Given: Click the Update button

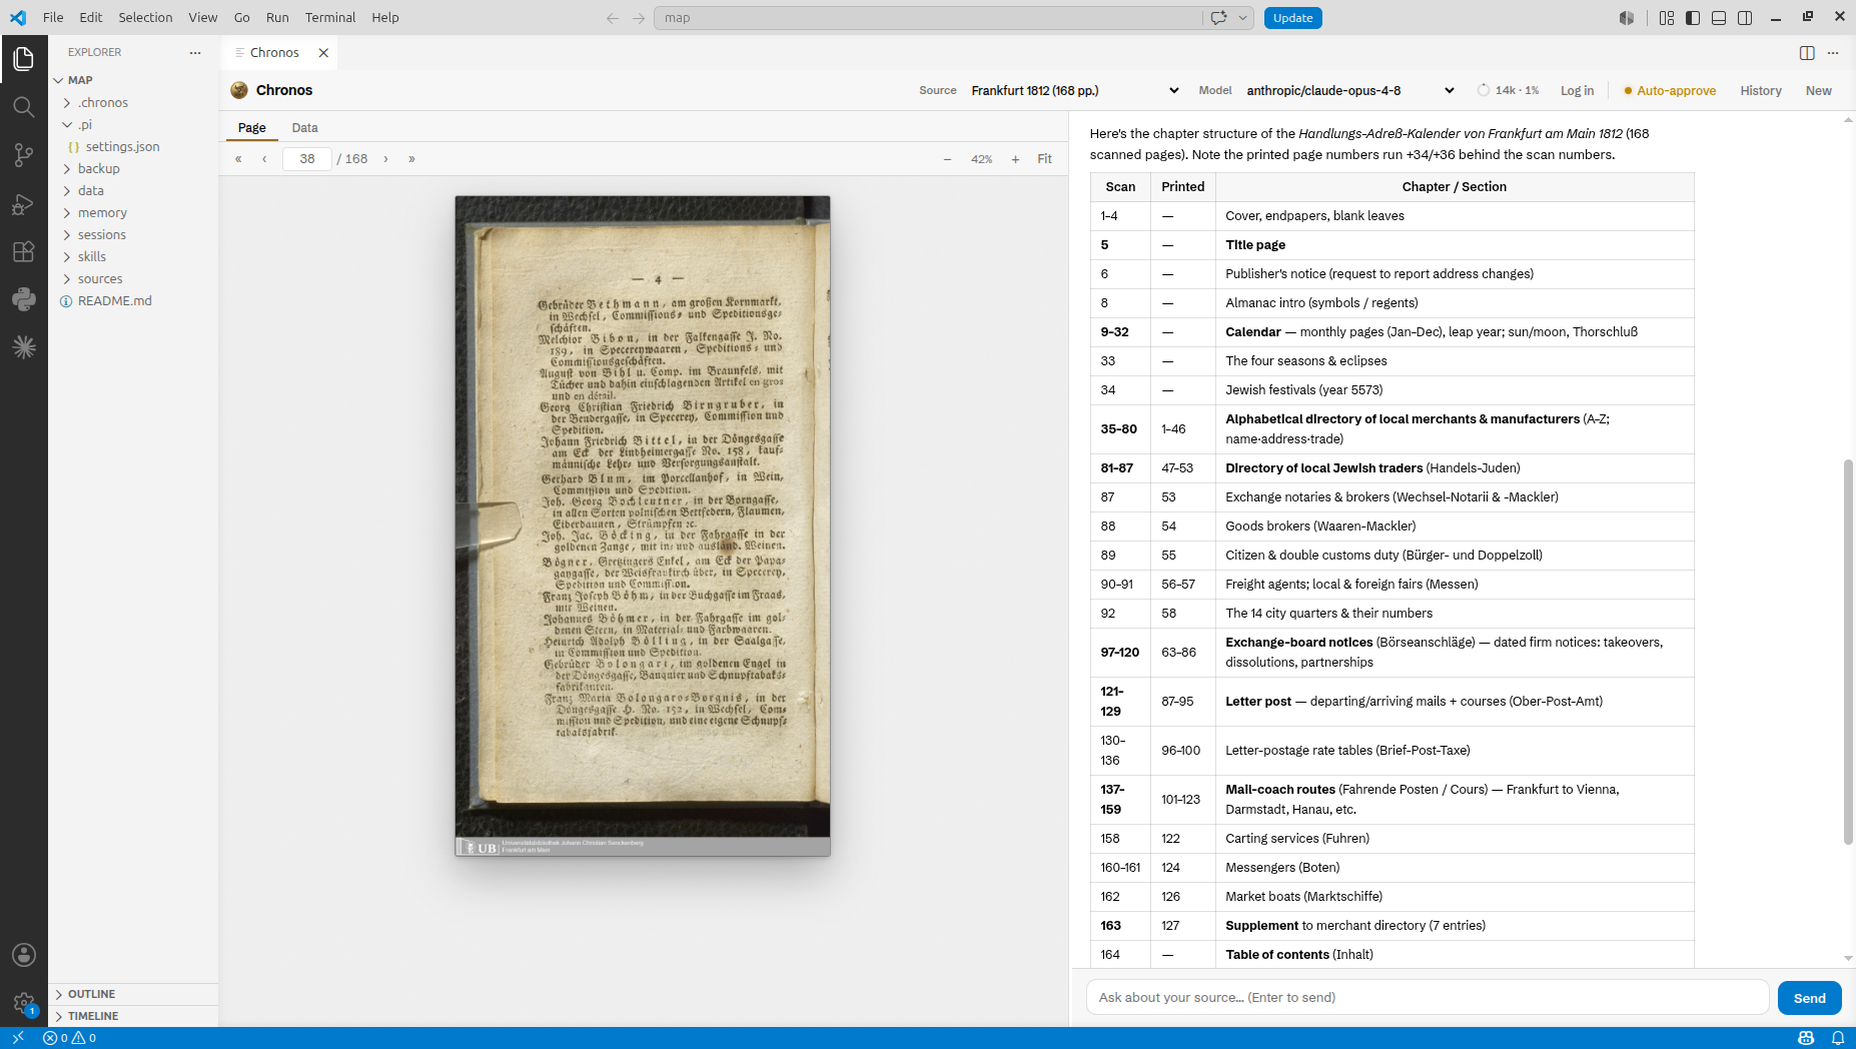Looking at the screenshot, I should pyautogui.click(x=1292, y=18).
